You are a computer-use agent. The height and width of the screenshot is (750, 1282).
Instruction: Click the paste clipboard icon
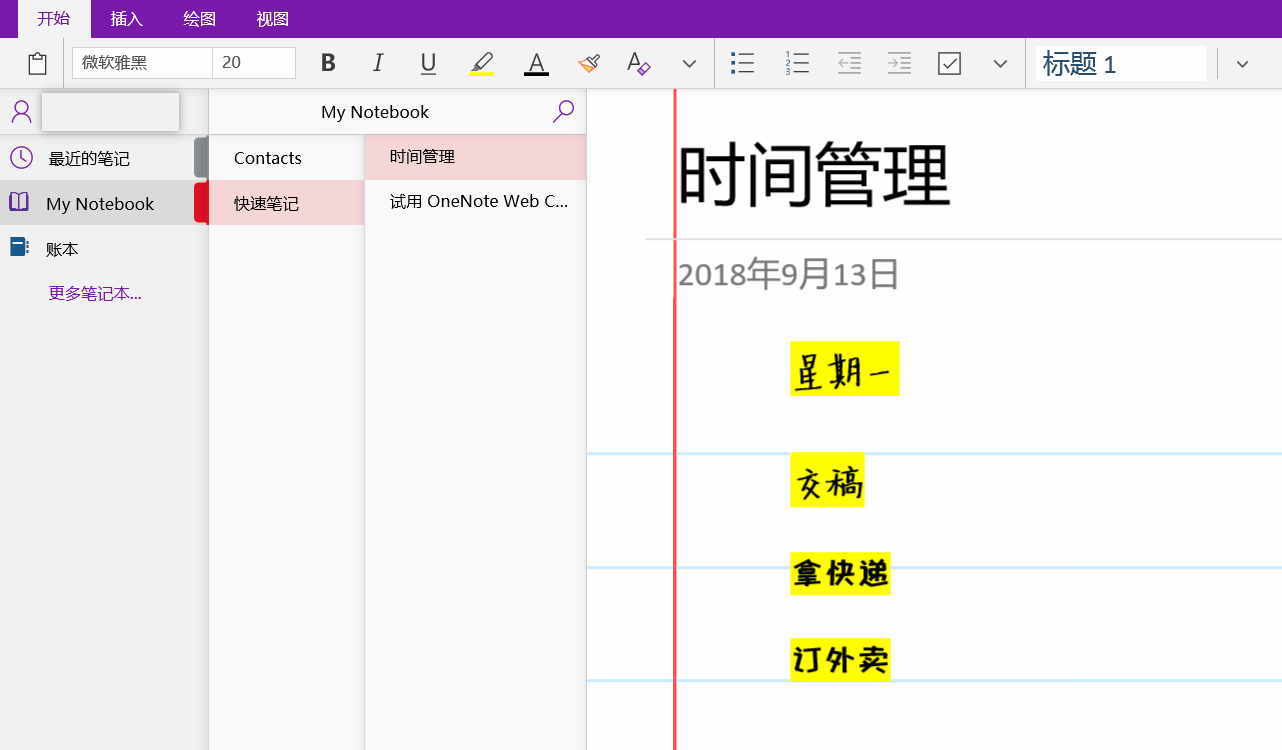point(37,63)
